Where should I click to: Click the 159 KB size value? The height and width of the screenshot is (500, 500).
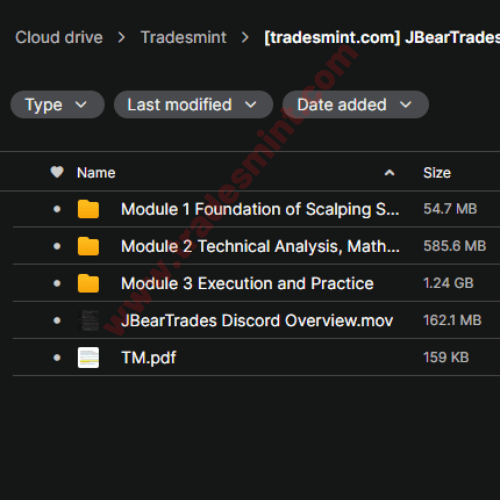click(446, 357)
